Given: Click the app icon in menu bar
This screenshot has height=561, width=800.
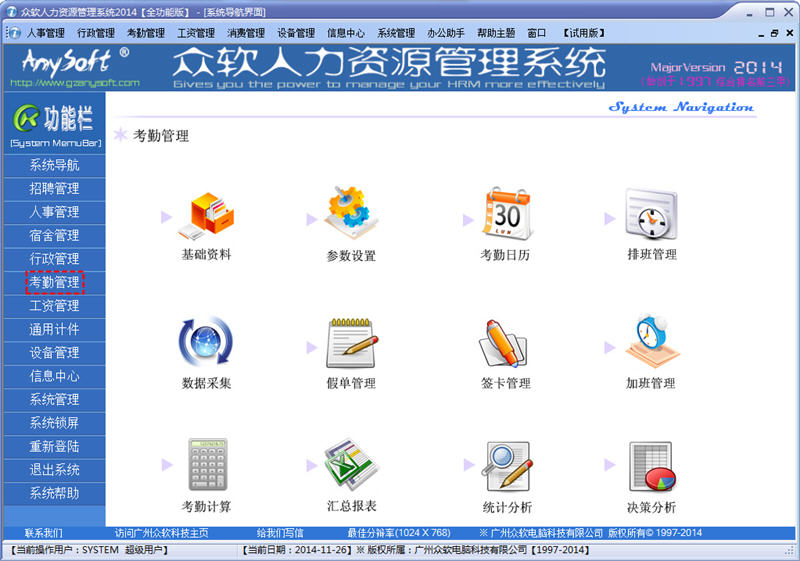Looking at the screenshot, I should click(14, 33).
